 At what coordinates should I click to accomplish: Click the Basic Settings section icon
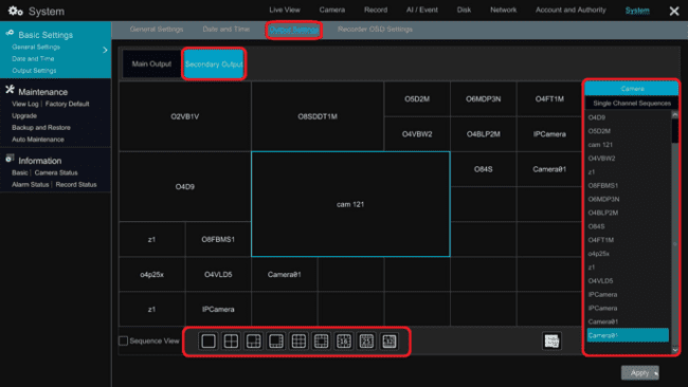click(10, 33)
